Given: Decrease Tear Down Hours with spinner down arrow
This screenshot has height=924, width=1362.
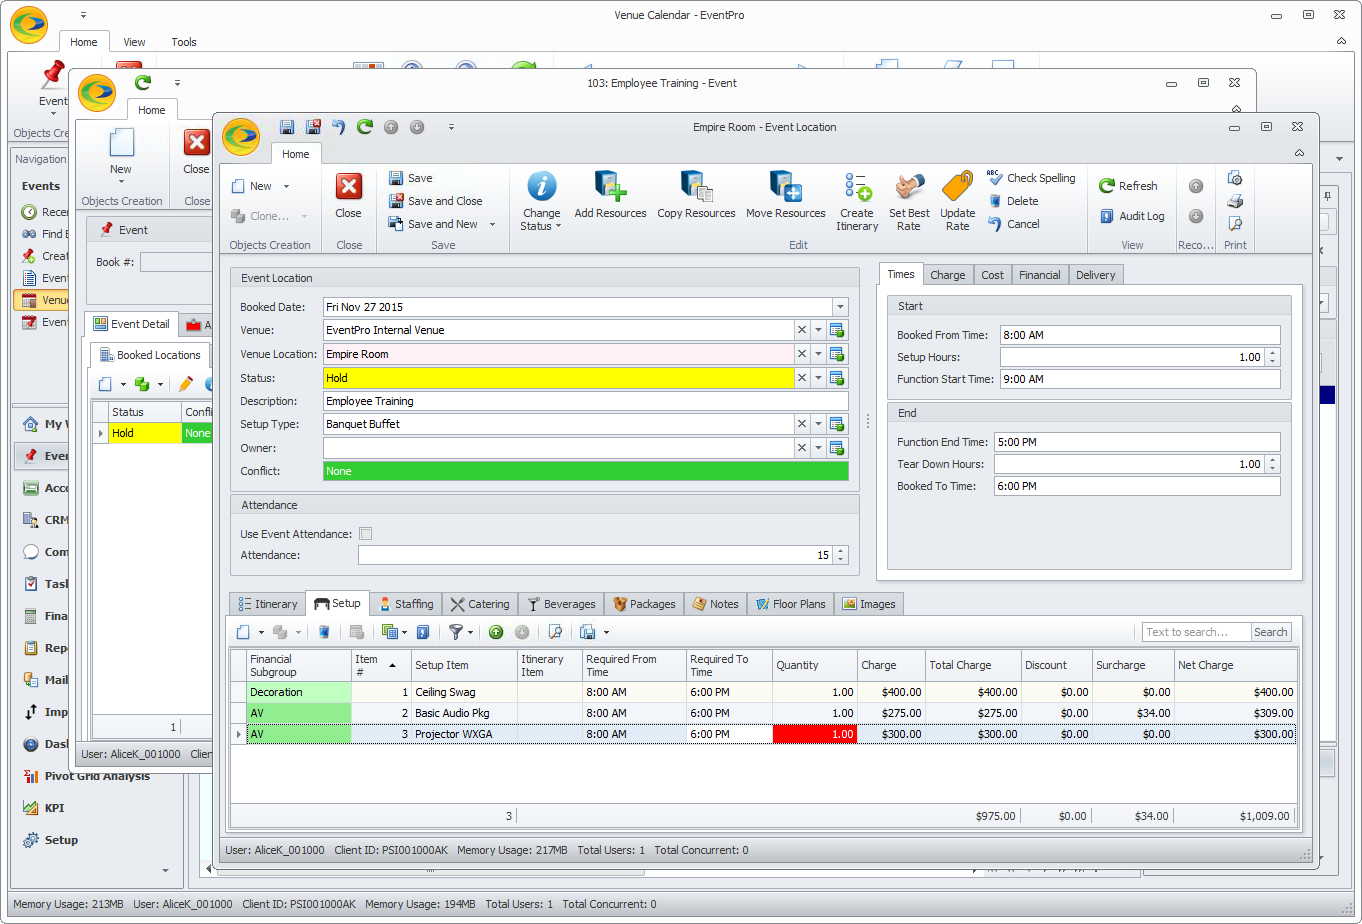Looking at the screenshot, I should pyautogui.click(x=1272, y=468).
